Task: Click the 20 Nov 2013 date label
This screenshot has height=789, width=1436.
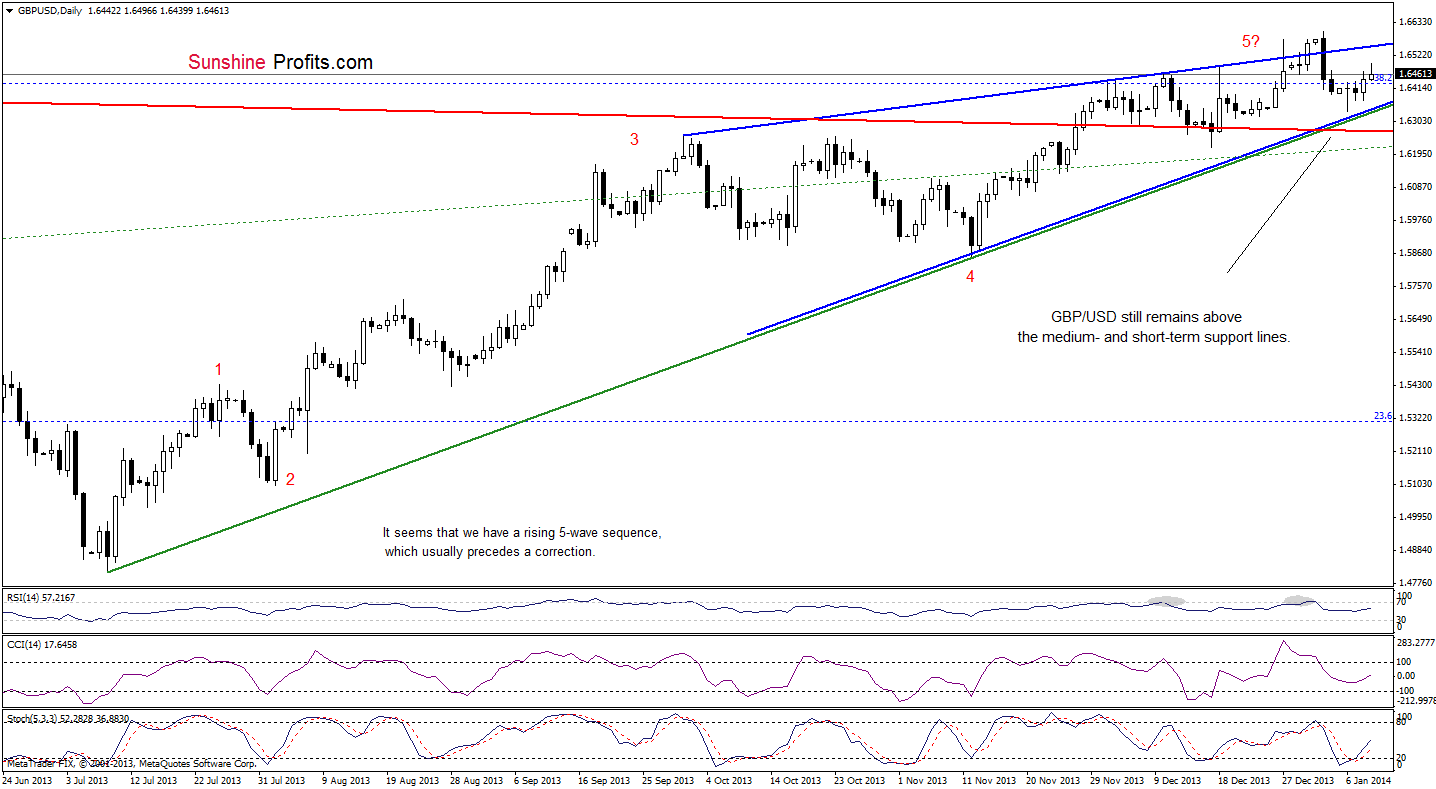Action: (1050, 779)
